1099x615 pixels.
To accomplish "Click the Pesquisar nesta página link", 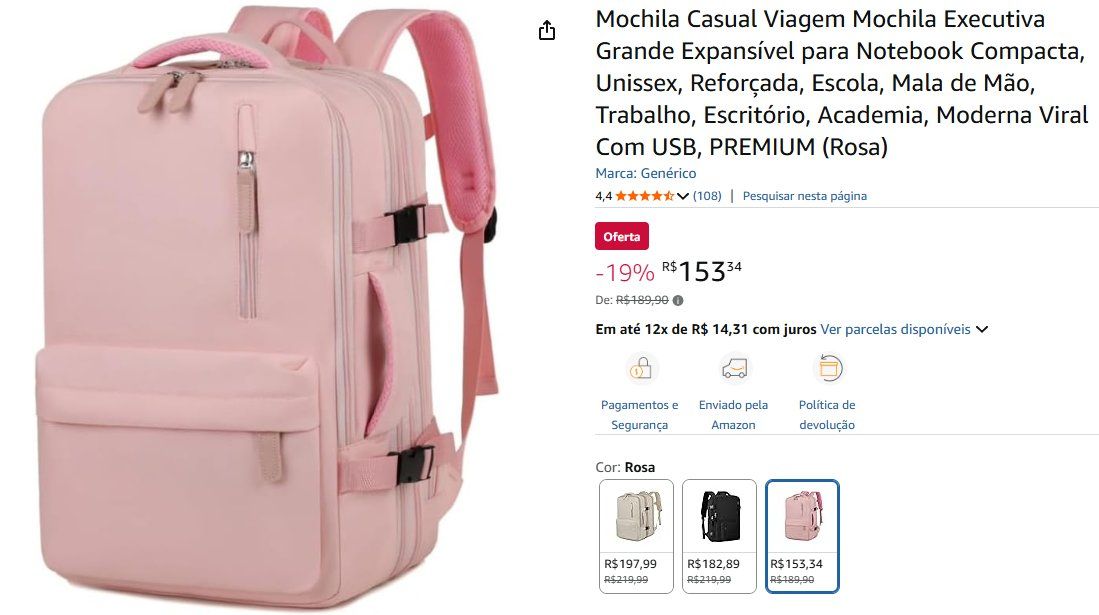I will (805, 196).
